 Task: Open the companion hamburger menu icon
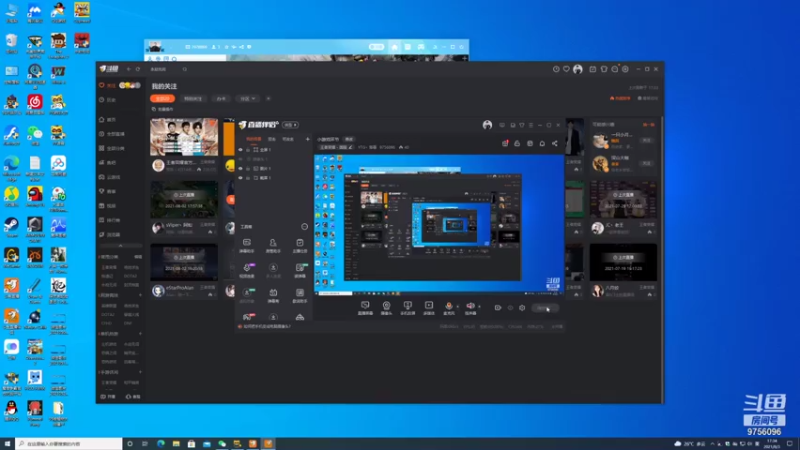[x=531, y=125]
